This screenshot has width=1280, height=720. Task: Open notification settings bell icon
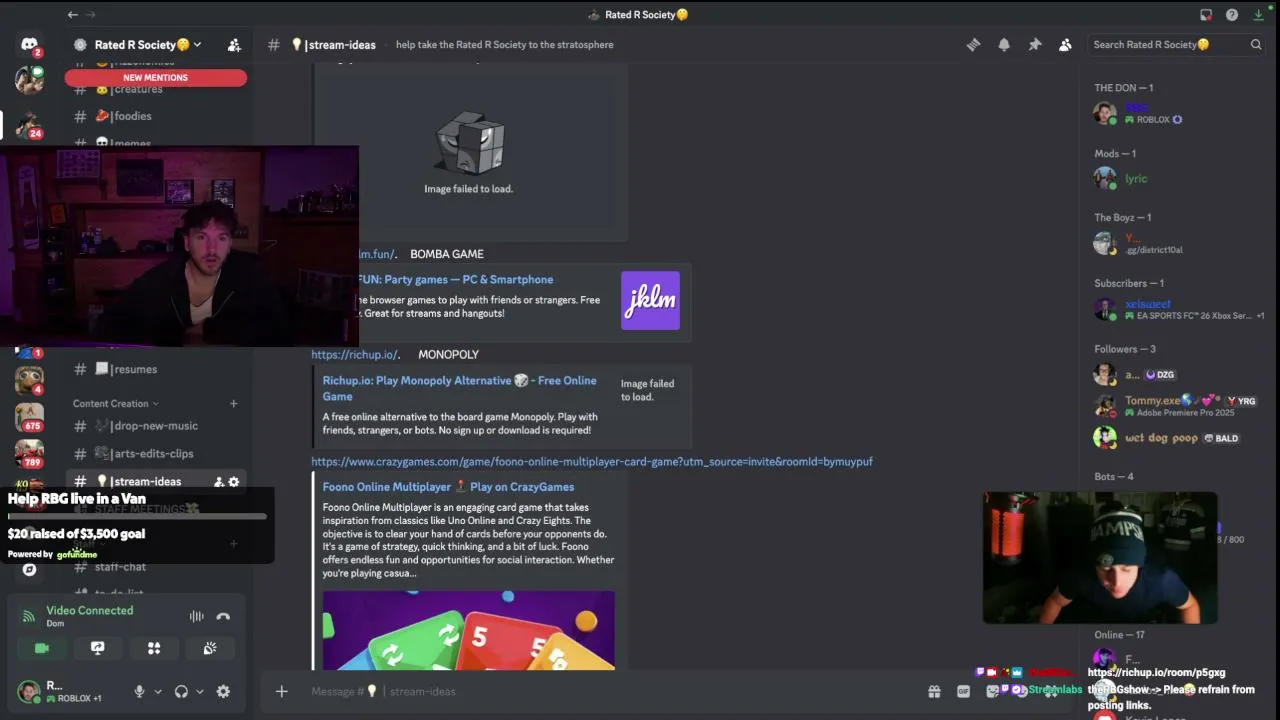click(1004, 44)
